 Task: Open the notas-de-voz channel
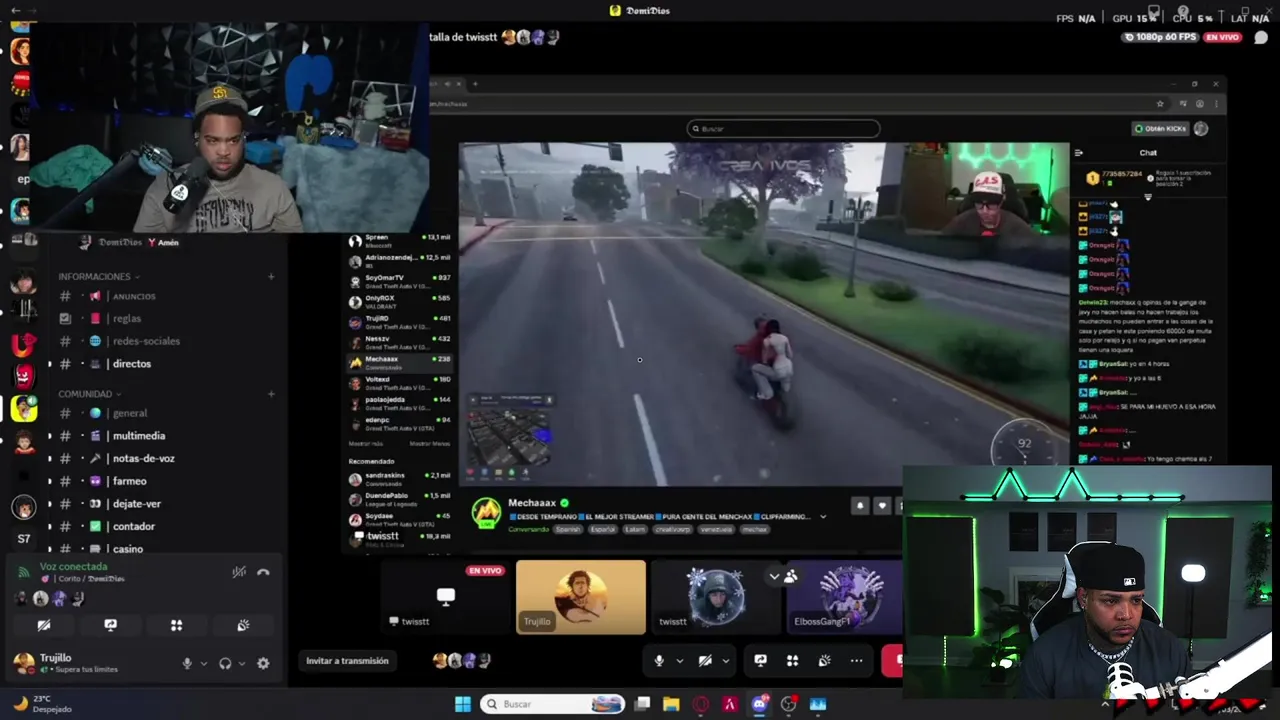coord(166,458)
